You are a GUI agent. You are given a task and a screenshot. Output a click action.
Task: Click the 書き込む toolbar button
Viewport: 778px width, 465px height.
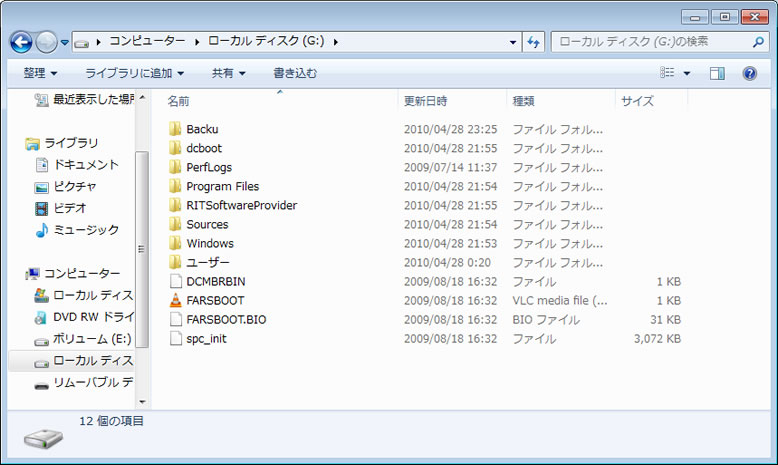point(295,73)
